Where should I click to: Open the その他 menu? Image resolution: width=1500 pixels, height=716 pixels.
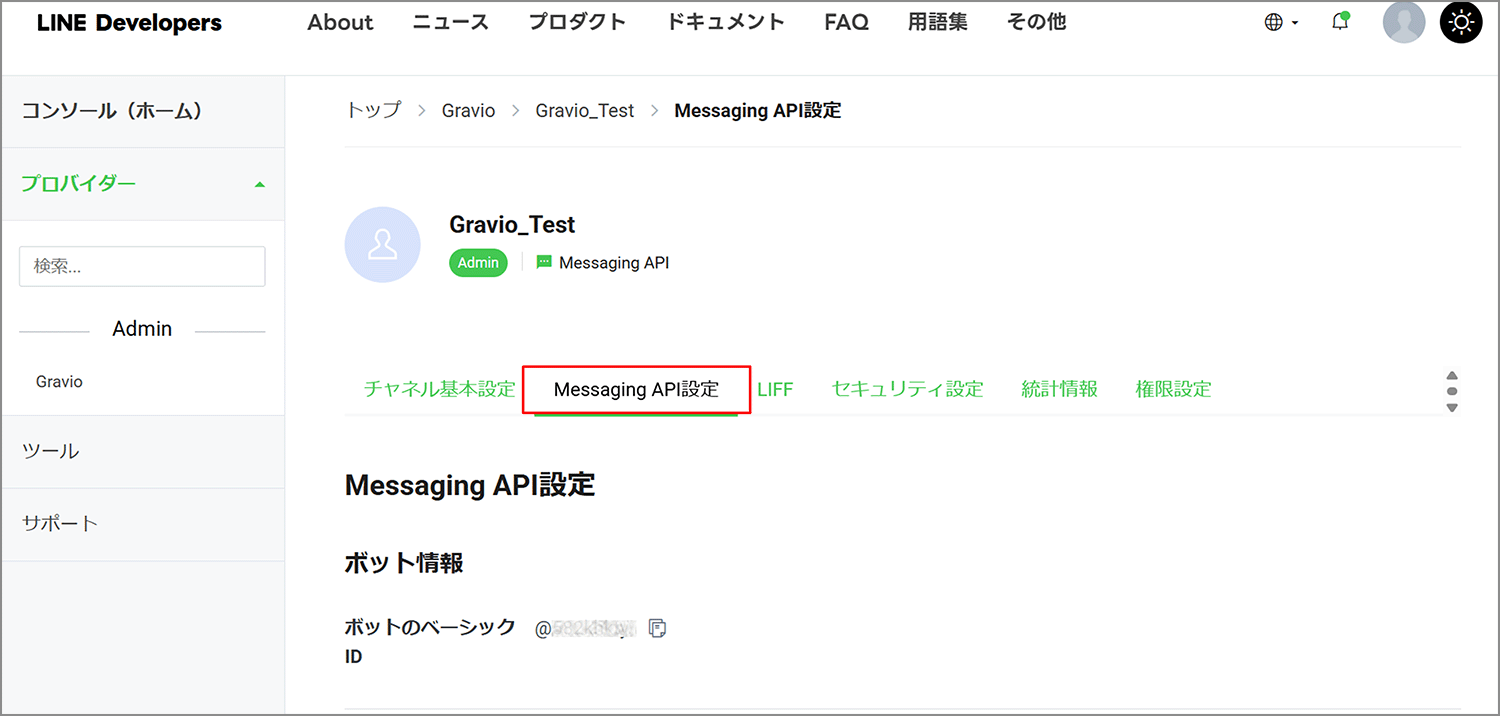point(1036,22)
